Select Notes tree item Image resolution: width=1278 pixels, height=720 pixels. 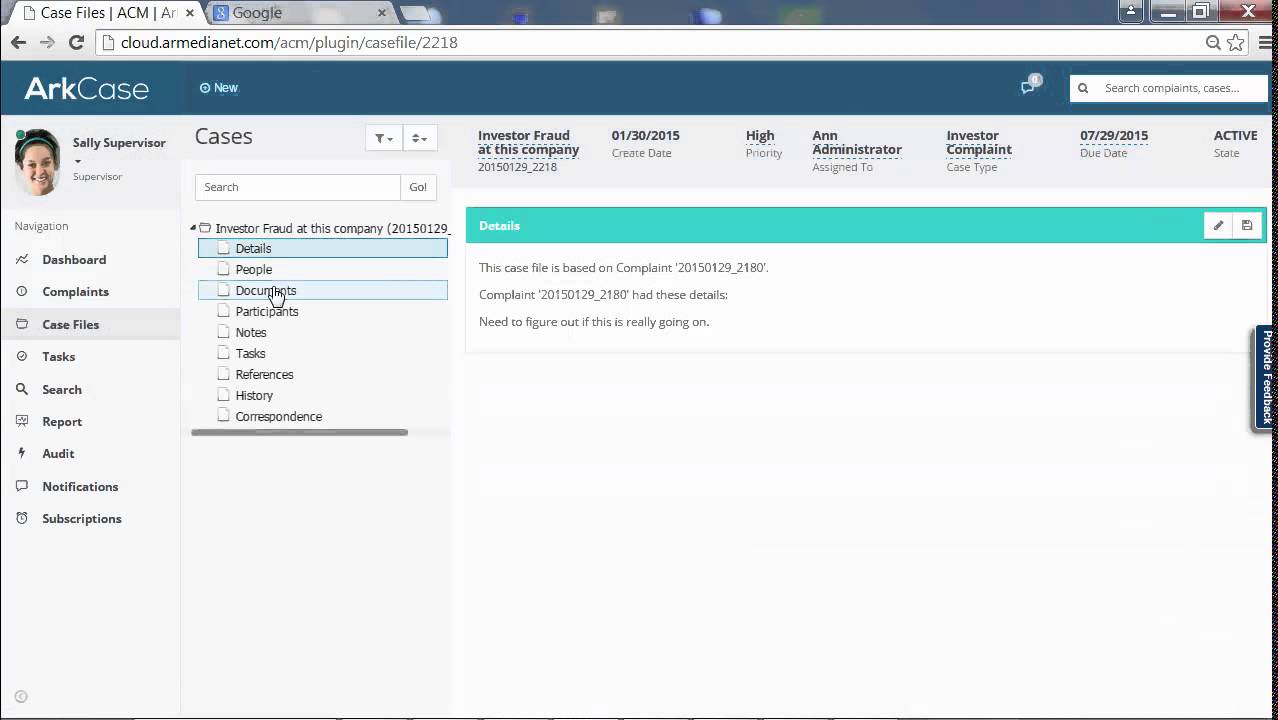(x=251, y=333)
